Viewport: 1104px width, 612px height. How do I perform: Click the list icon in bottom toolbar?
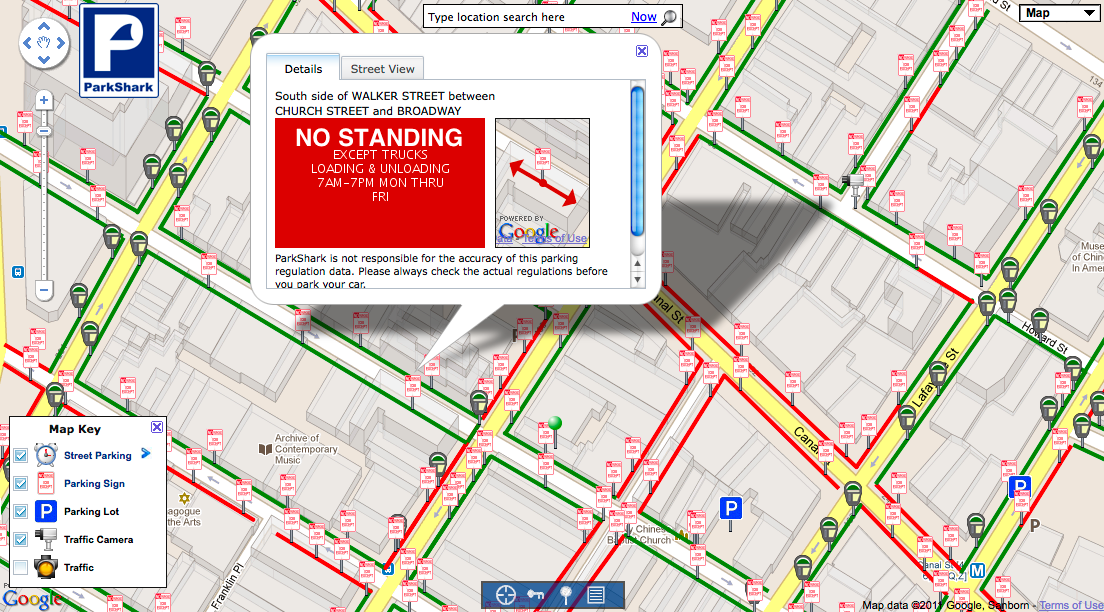click(596, 595)
